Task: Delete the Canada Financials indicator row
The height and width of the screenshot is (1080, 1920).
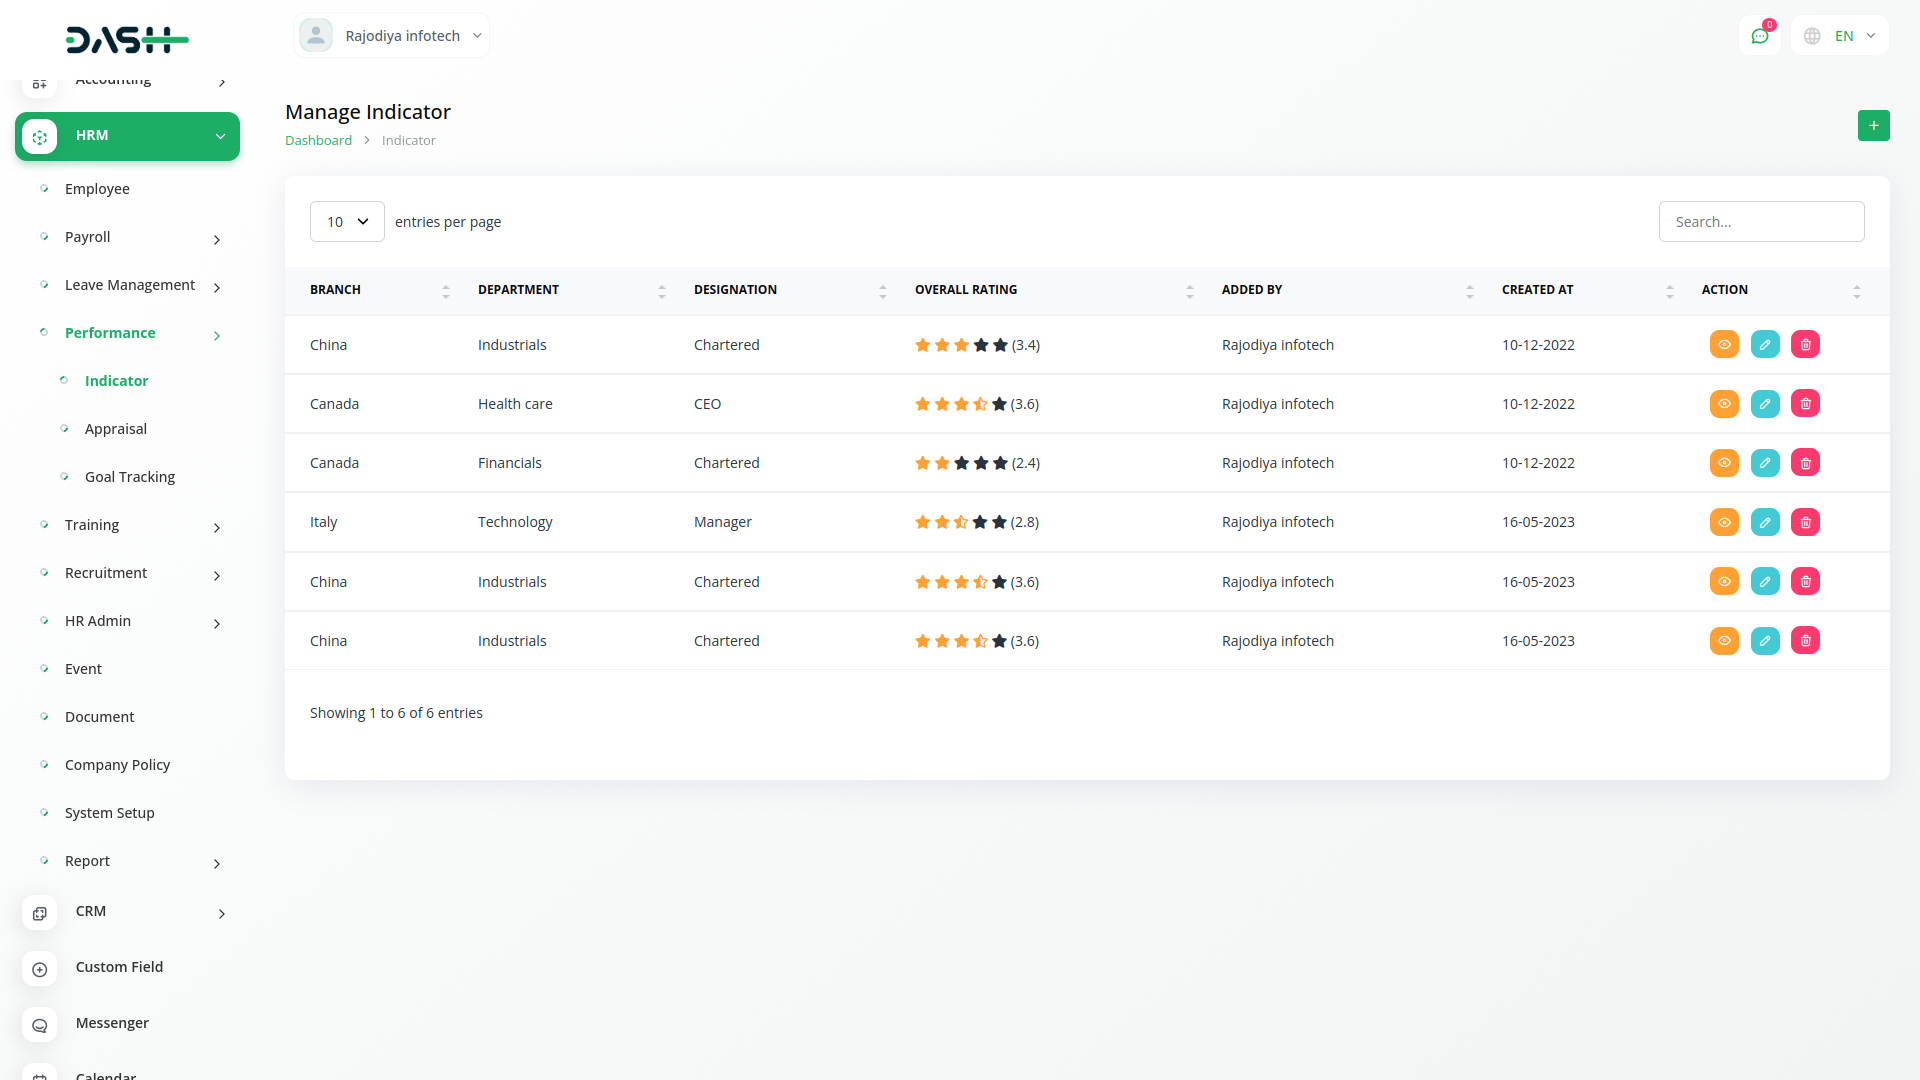Action: pyautogui.click(x=1805, y=463)
